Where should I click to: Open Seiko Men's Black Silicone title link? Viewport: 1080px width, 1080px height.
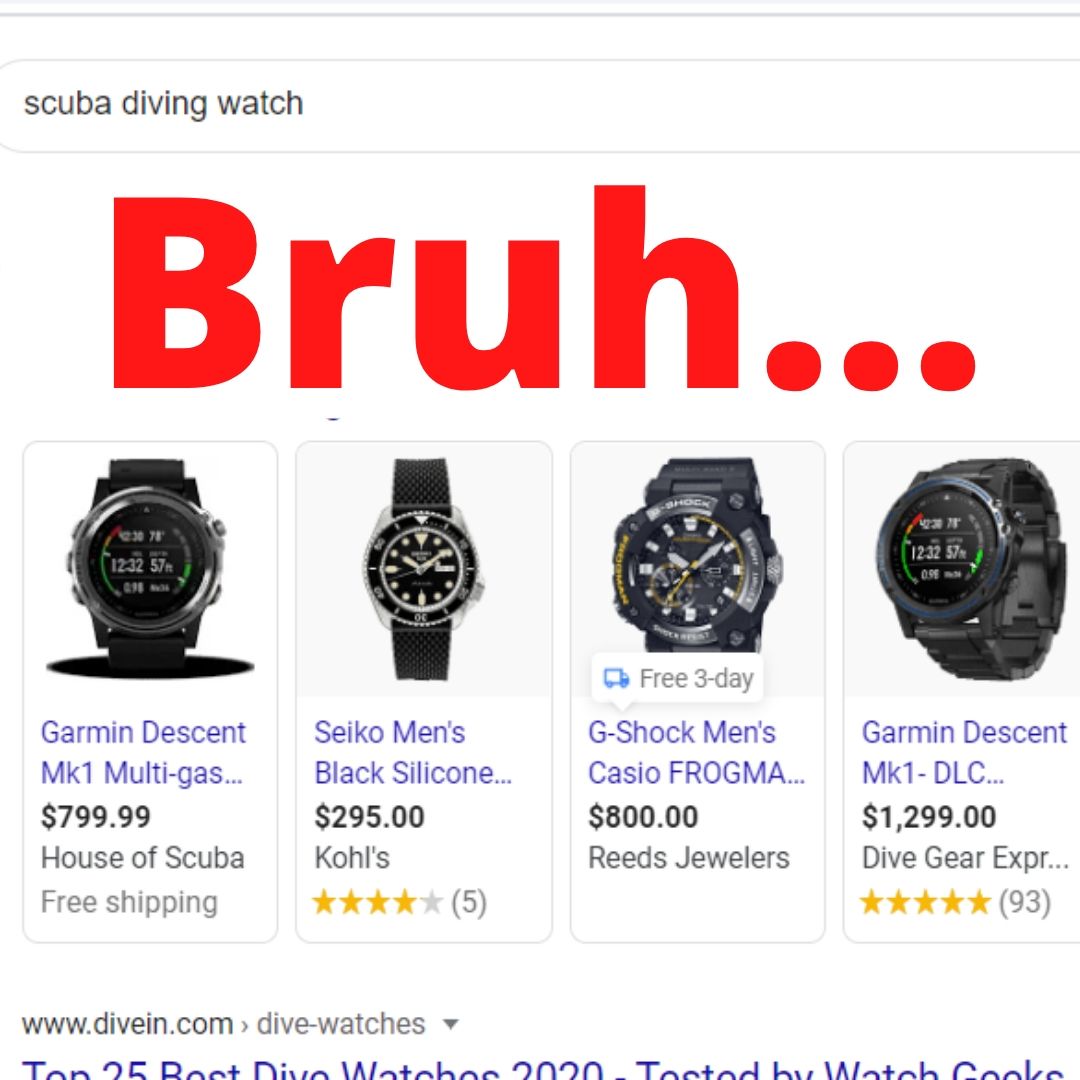pos(413,752)
